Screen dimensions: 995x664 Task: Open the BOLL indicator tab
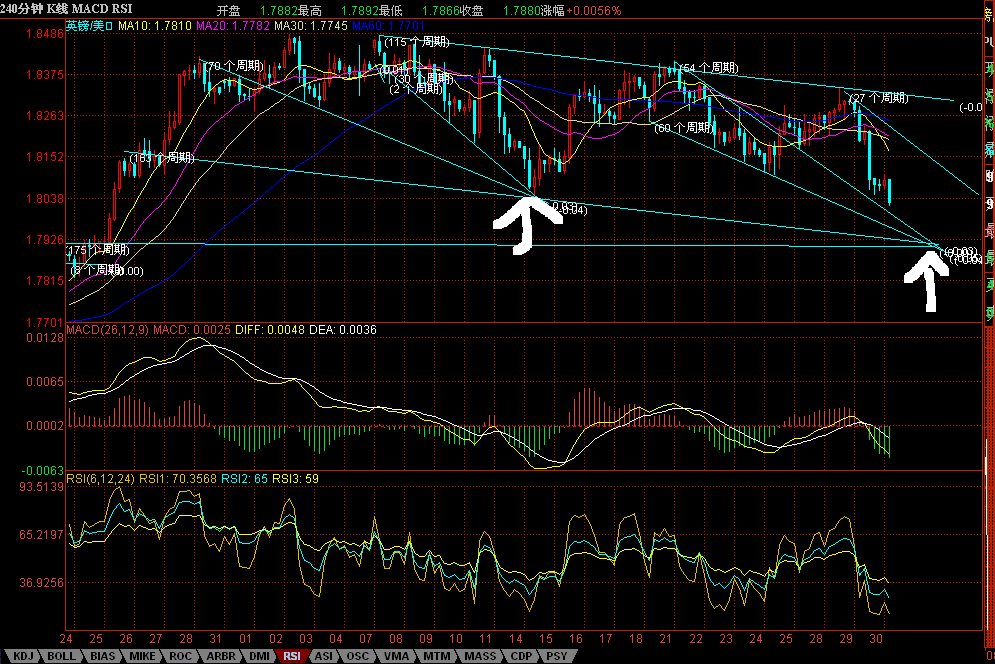(62, 656)
